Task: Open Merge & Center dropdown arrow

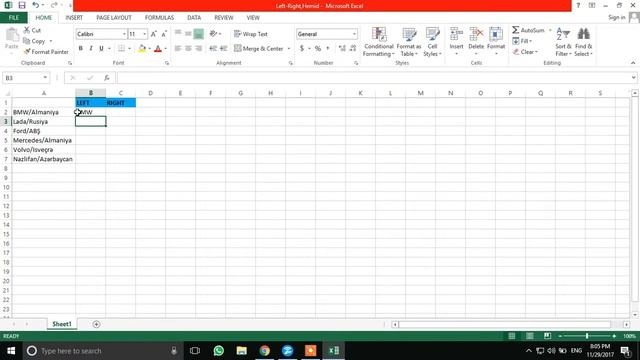Action: coord(289,49)
